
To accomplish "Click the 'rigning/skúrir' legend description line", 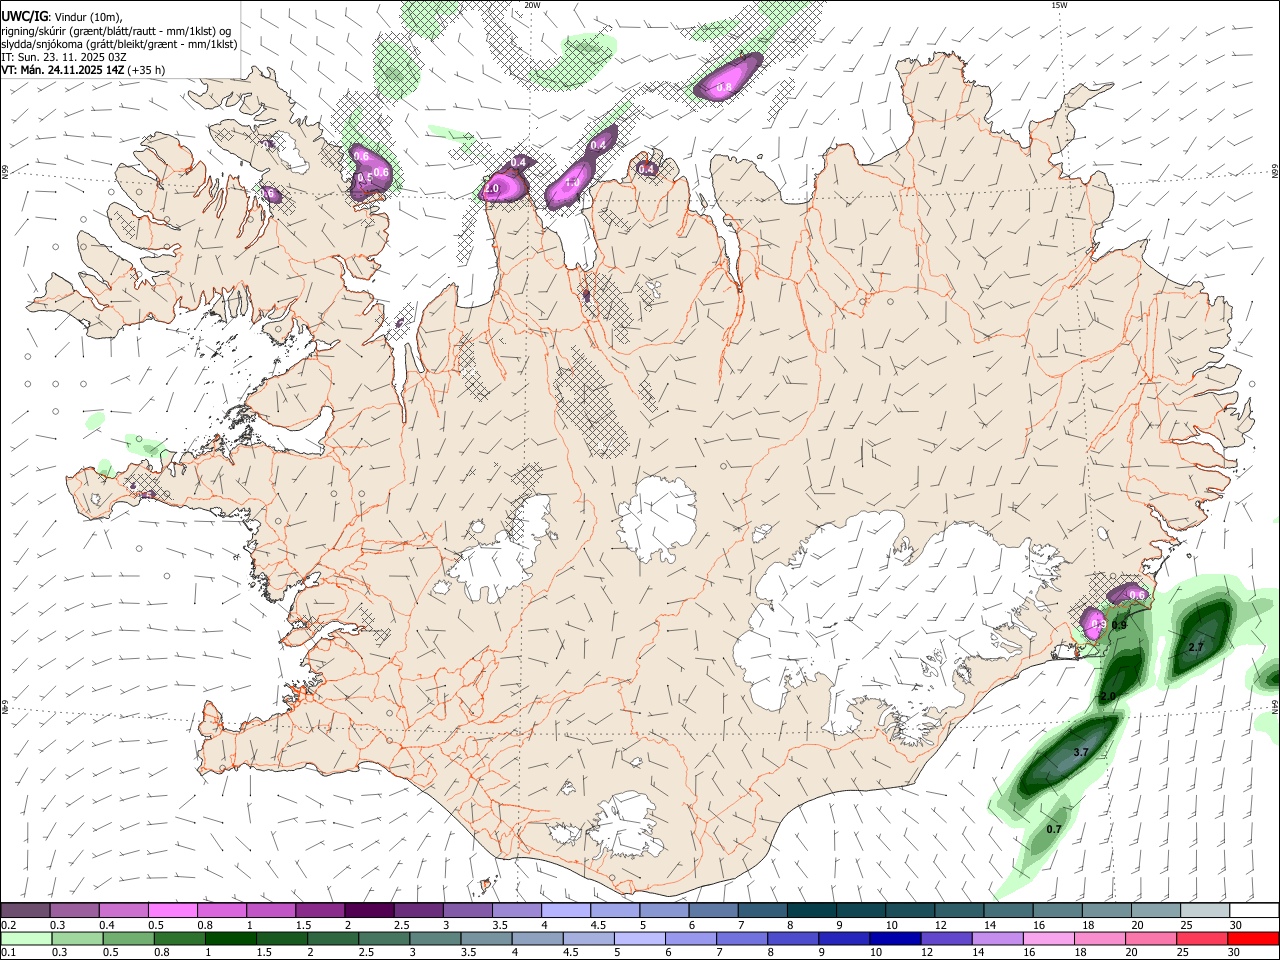I will point(116,31).
